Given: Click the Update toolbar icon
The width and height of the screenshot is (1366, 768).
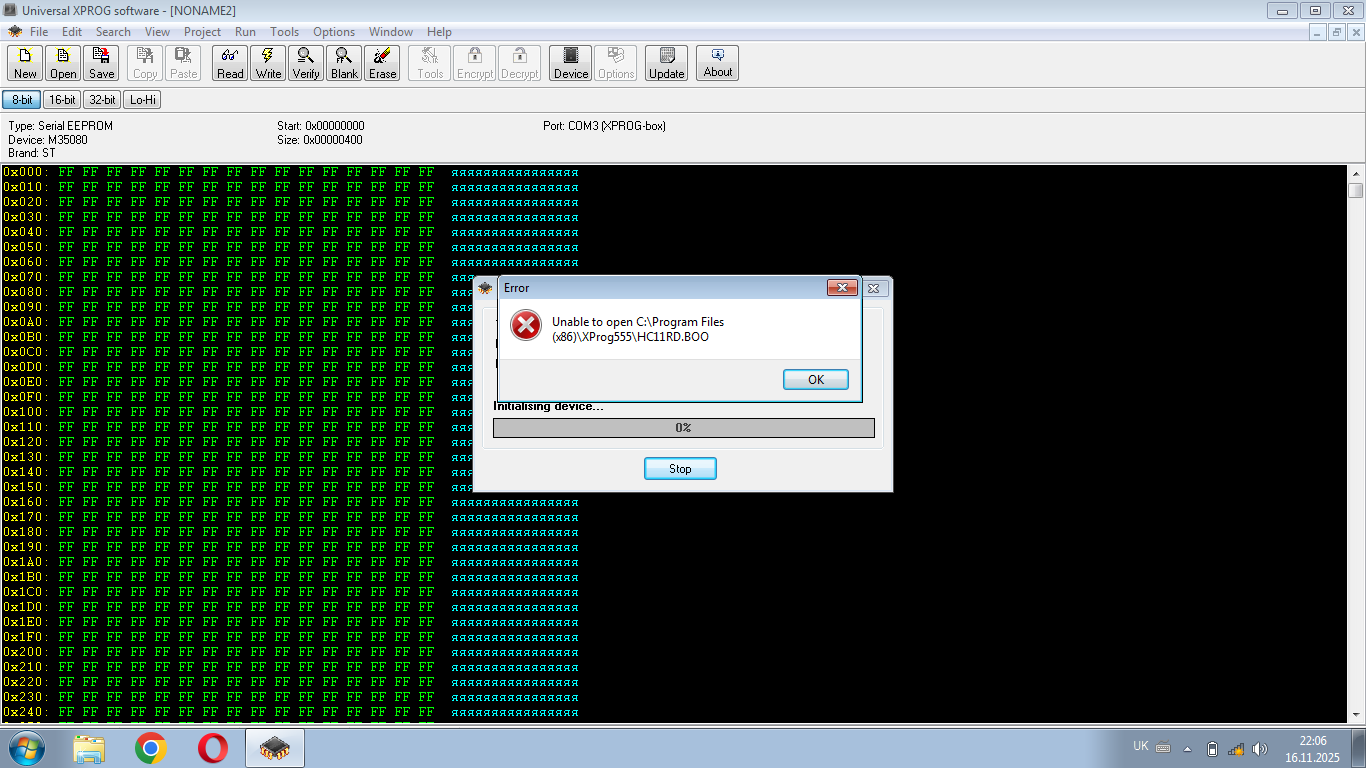Looking at the screenshot, I should (666, 63).
